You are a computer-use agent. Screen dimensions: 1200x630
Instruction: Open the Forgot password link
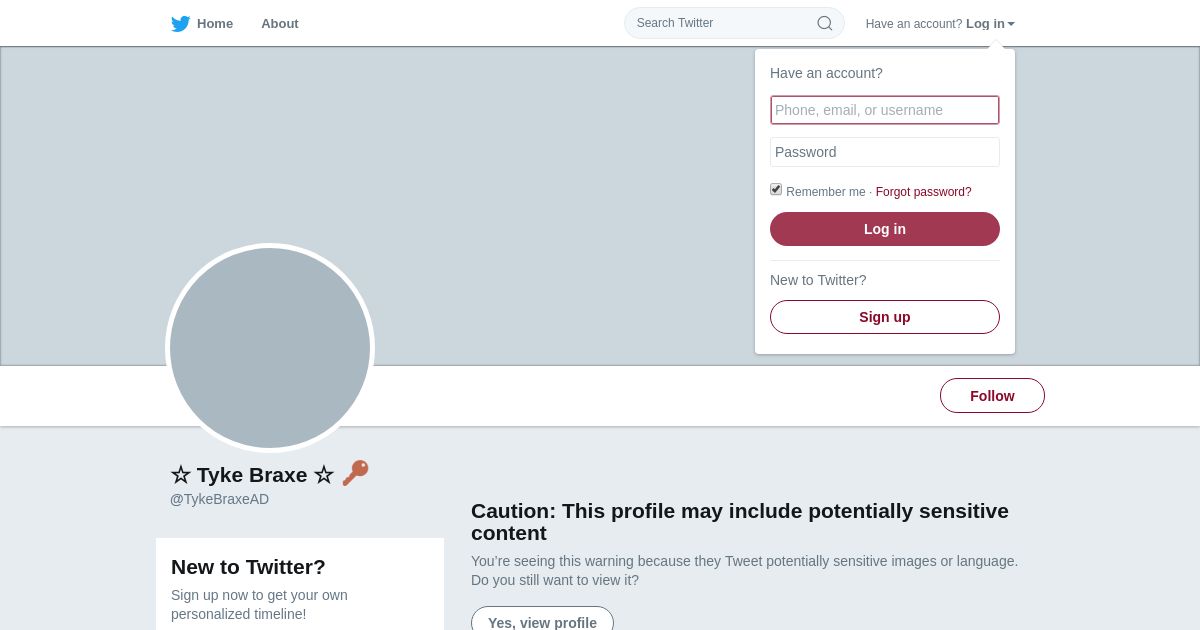(923, 192)
